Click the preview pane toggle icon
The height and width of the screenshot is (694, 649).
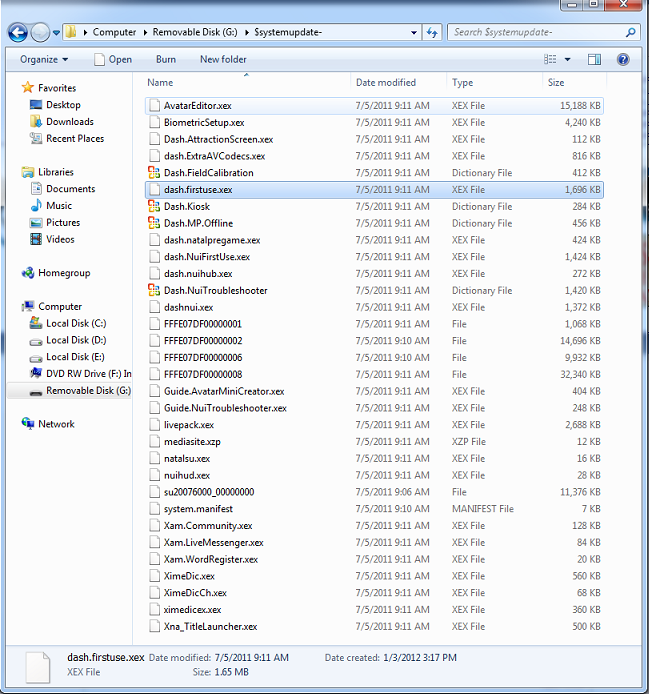tap(596, 60)
